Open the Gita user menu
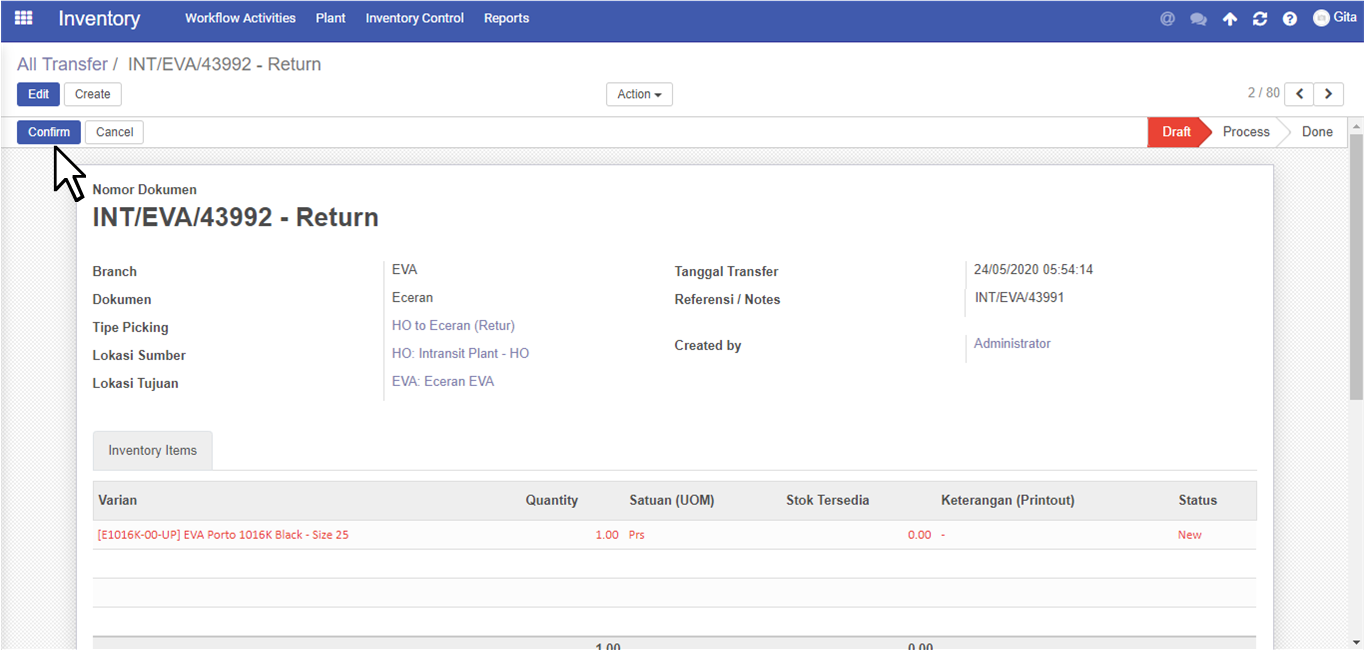Viewport: 1365px width, 651px height. 1335,18
